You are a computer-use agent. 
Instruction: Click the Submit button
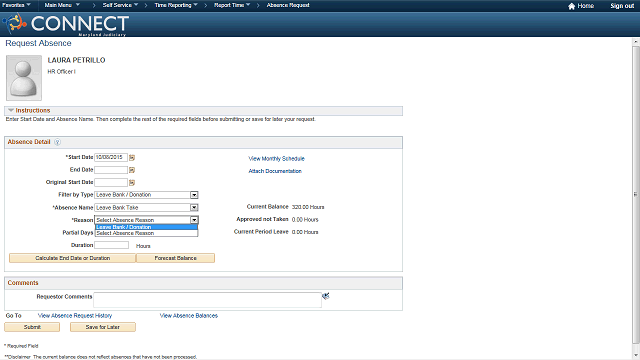point(32,327)
